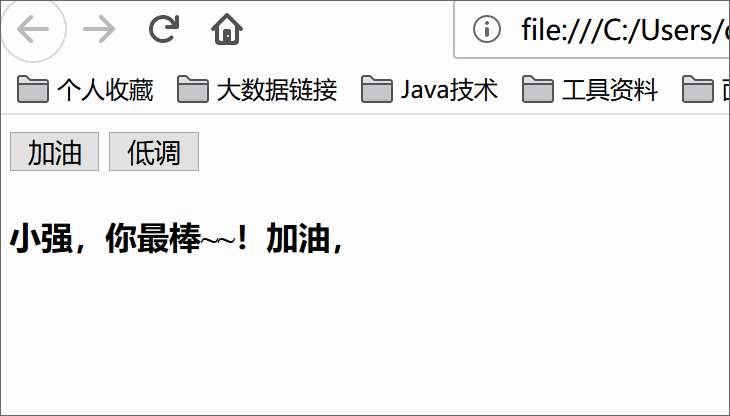Expand the Java技术 bookmarks folder label
The image size is (730, 416).
[x=449, y=89]
